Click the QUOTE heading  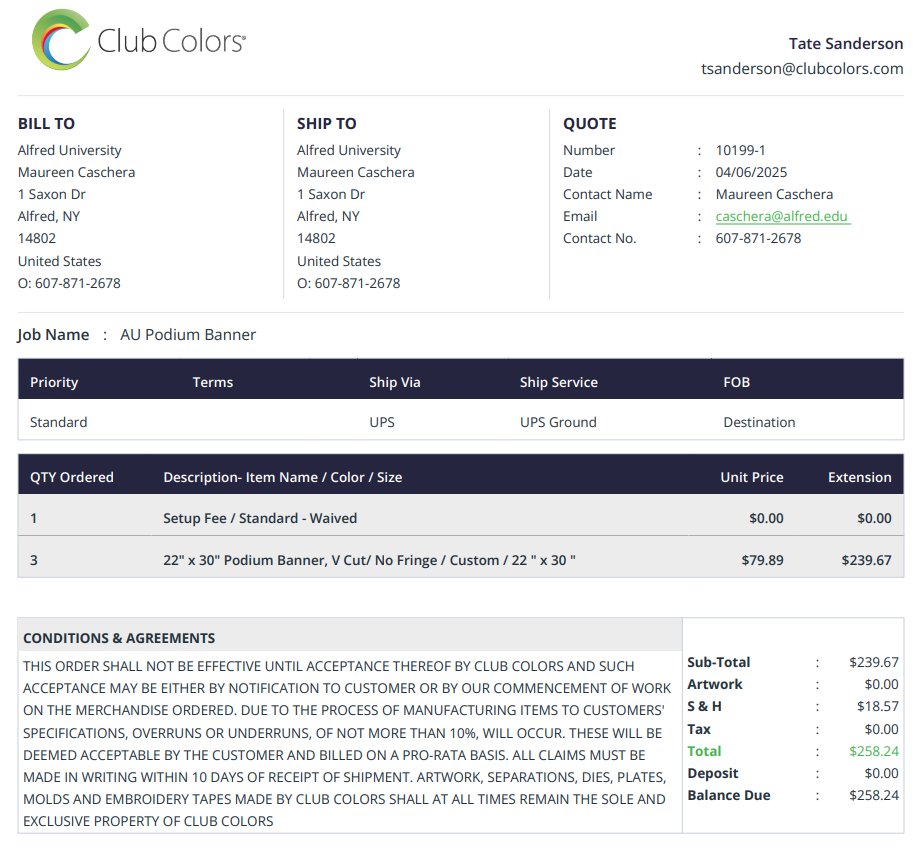[x=590, y=124]
